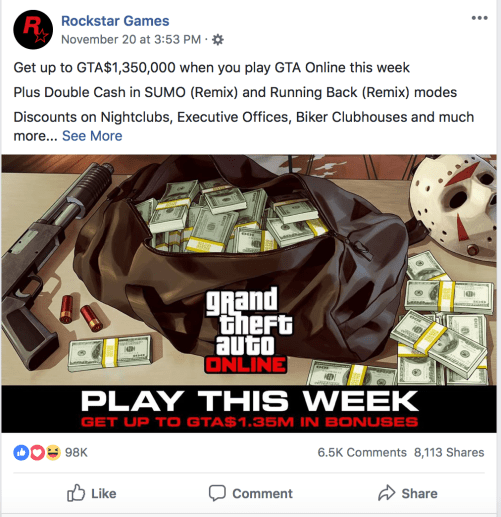The image size is (501, 517).
Task: Expand post text with See More
Action: [92, 136]
